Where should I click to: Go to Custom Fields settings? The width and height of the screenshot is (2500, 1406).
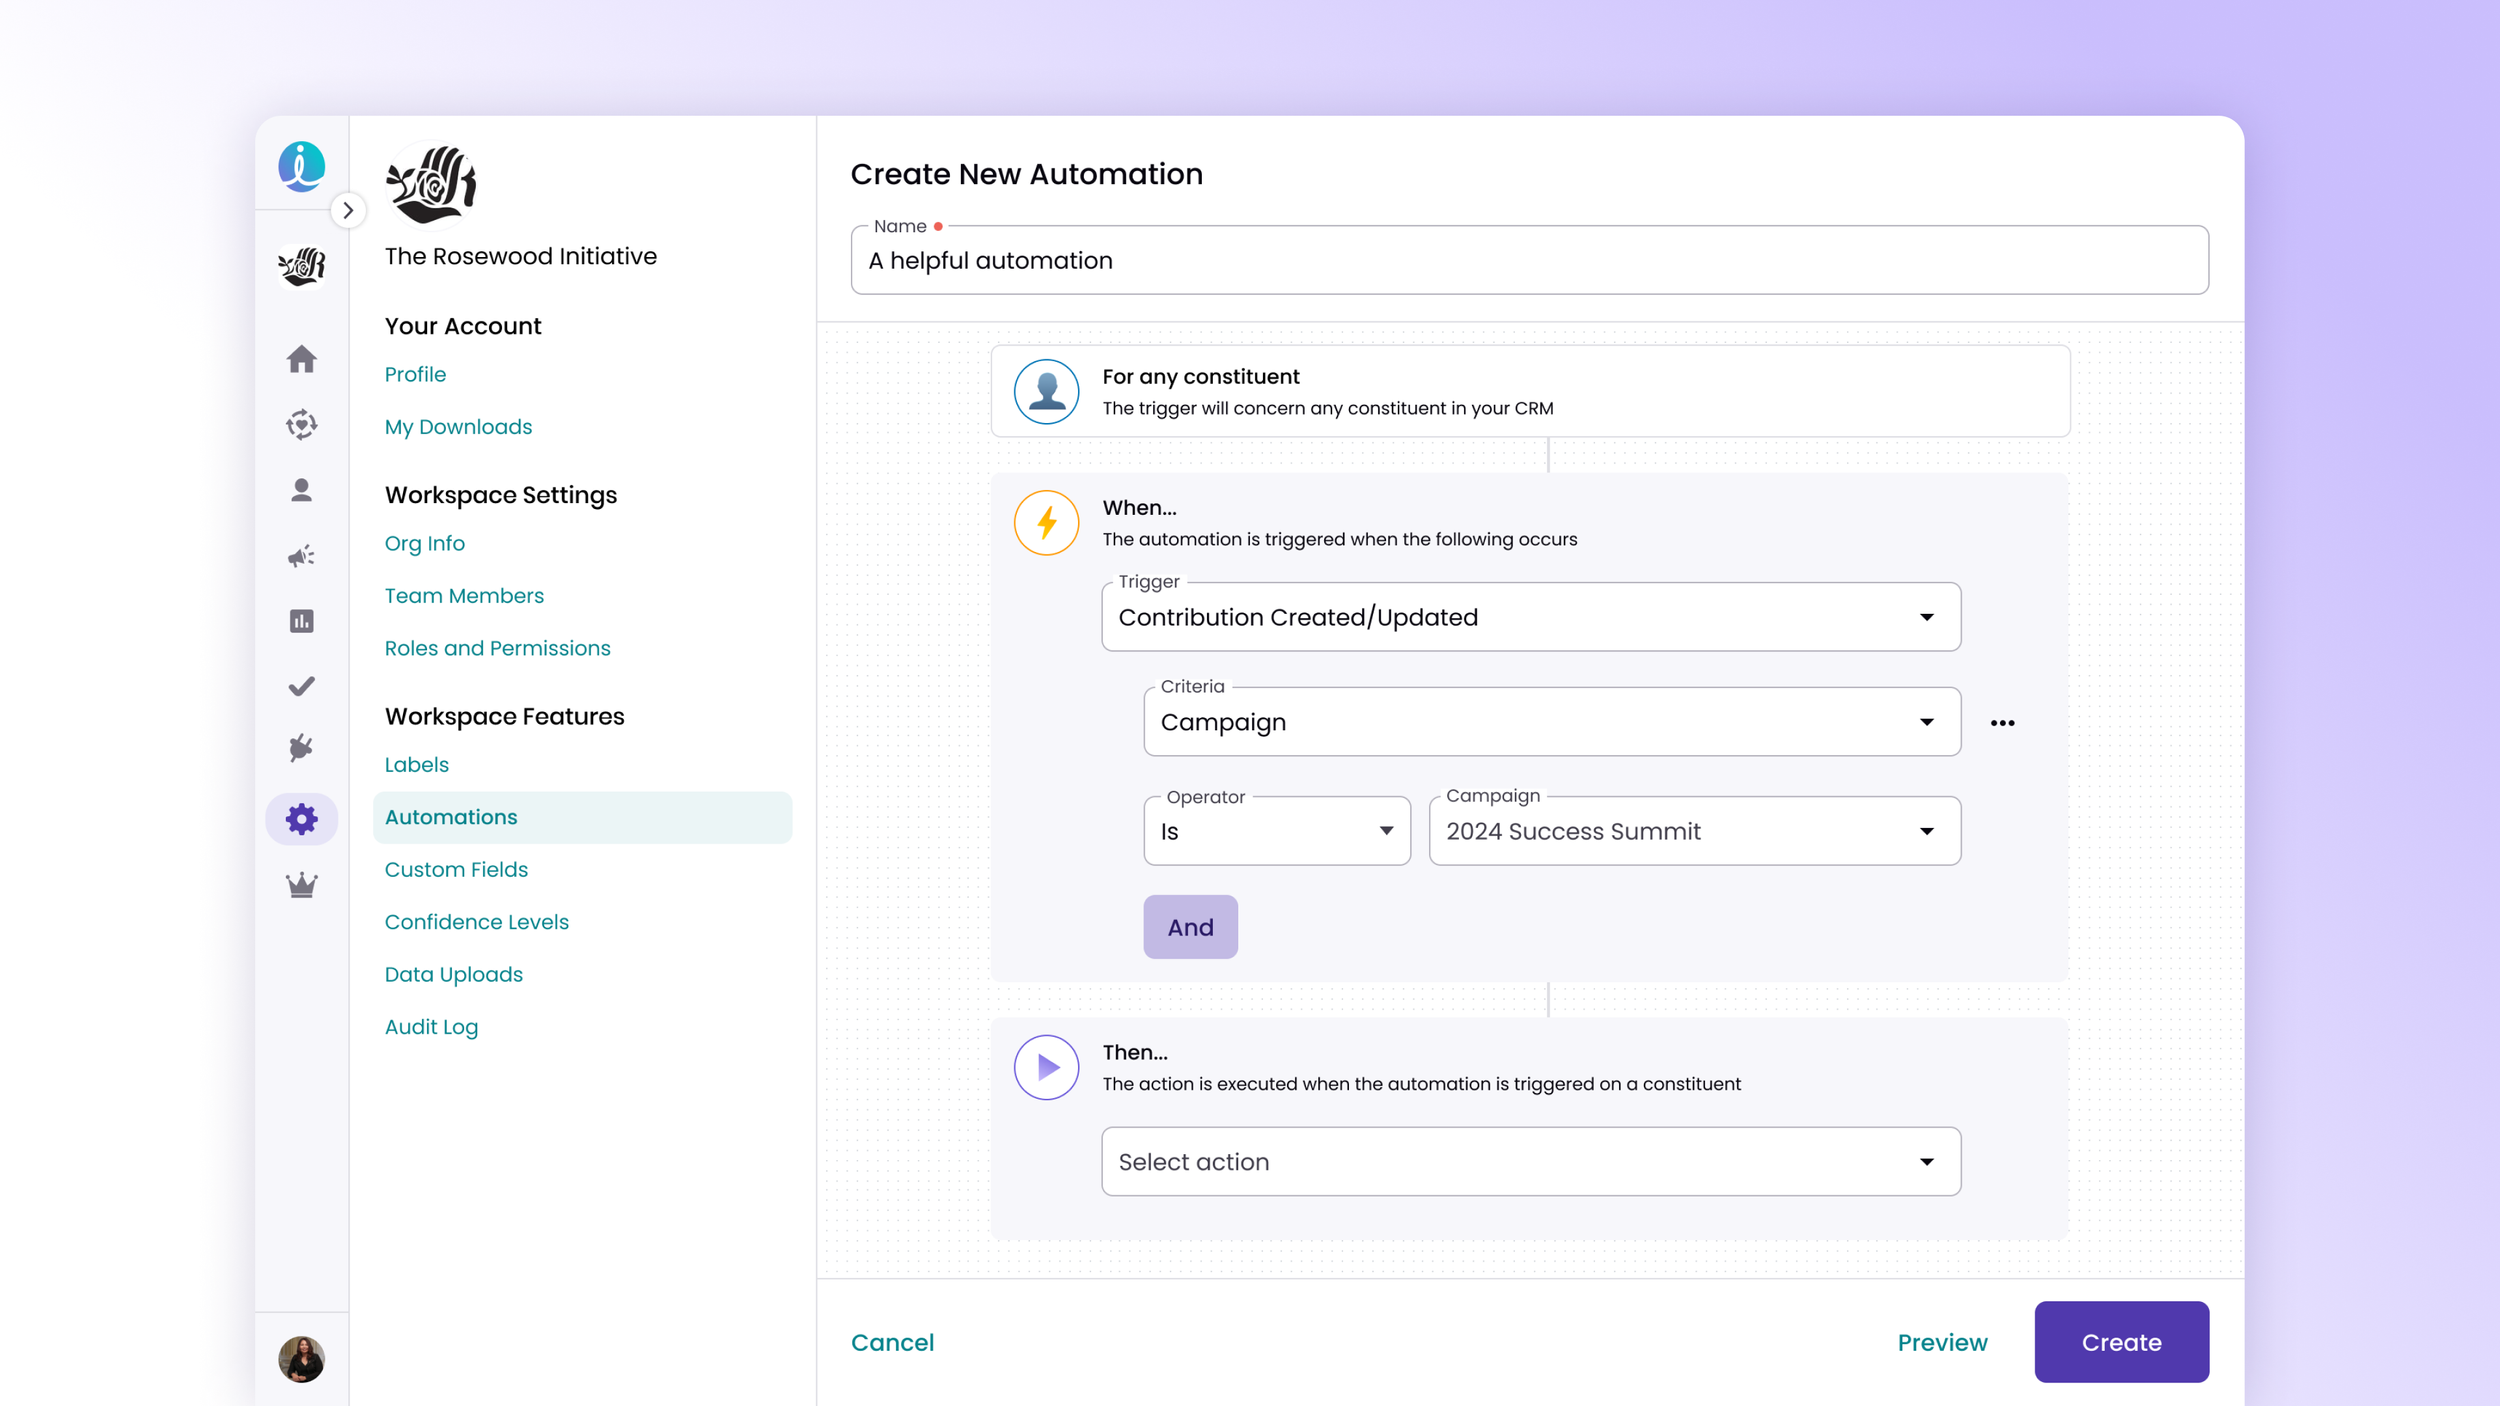point(456,869)
